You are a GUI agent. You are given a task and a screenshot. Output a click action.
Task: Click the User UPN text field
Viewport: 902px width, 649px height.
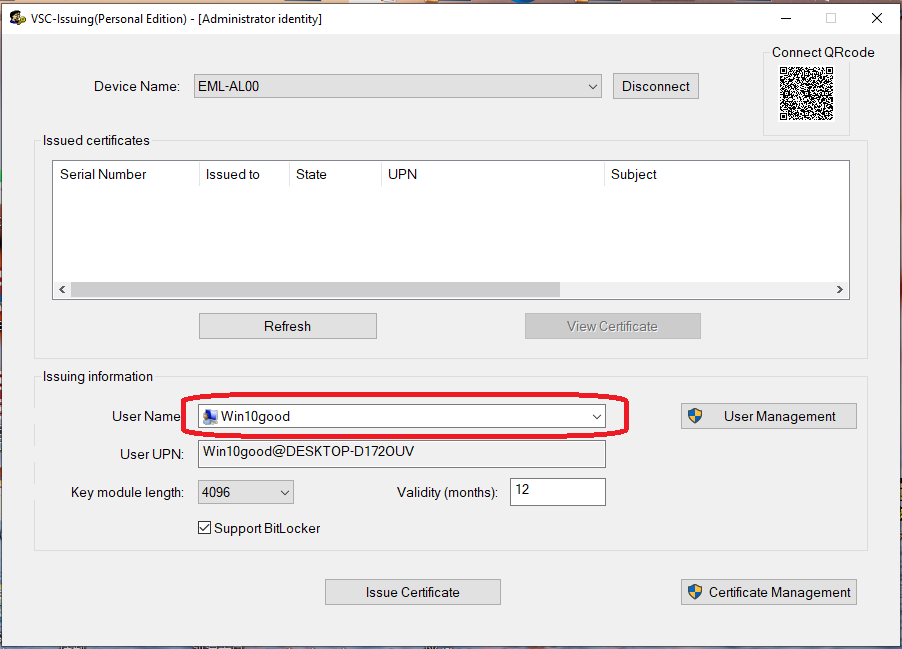coord(401,454)
